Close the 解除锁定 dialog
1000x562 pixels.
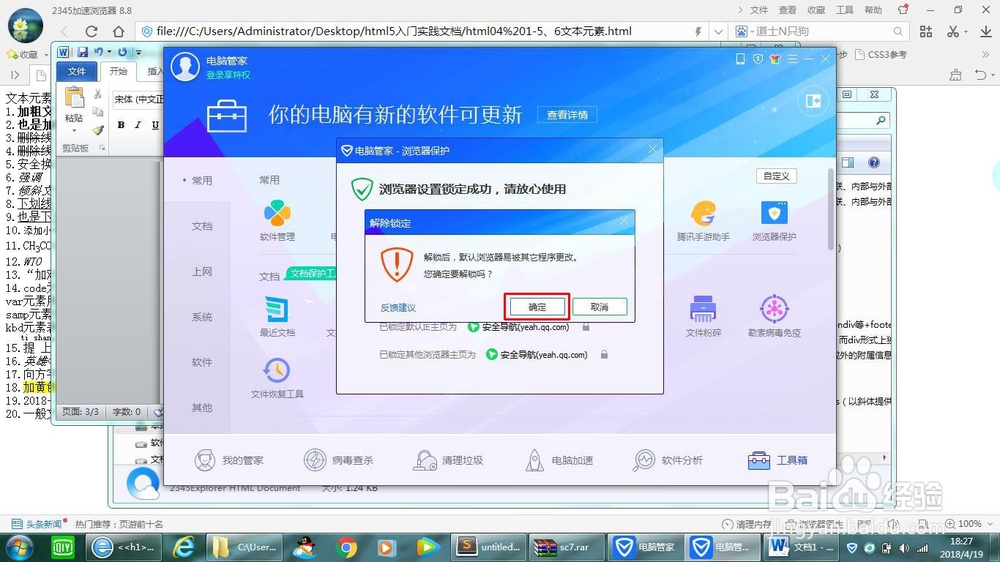point(624,221)
